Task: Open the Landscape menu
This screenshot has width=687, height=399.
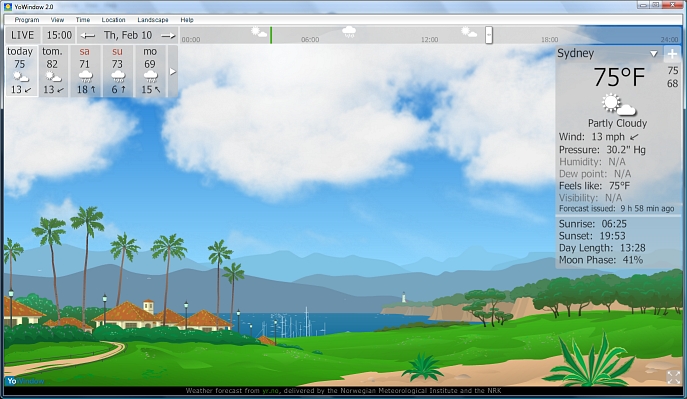Action: (x=152, y=20)
